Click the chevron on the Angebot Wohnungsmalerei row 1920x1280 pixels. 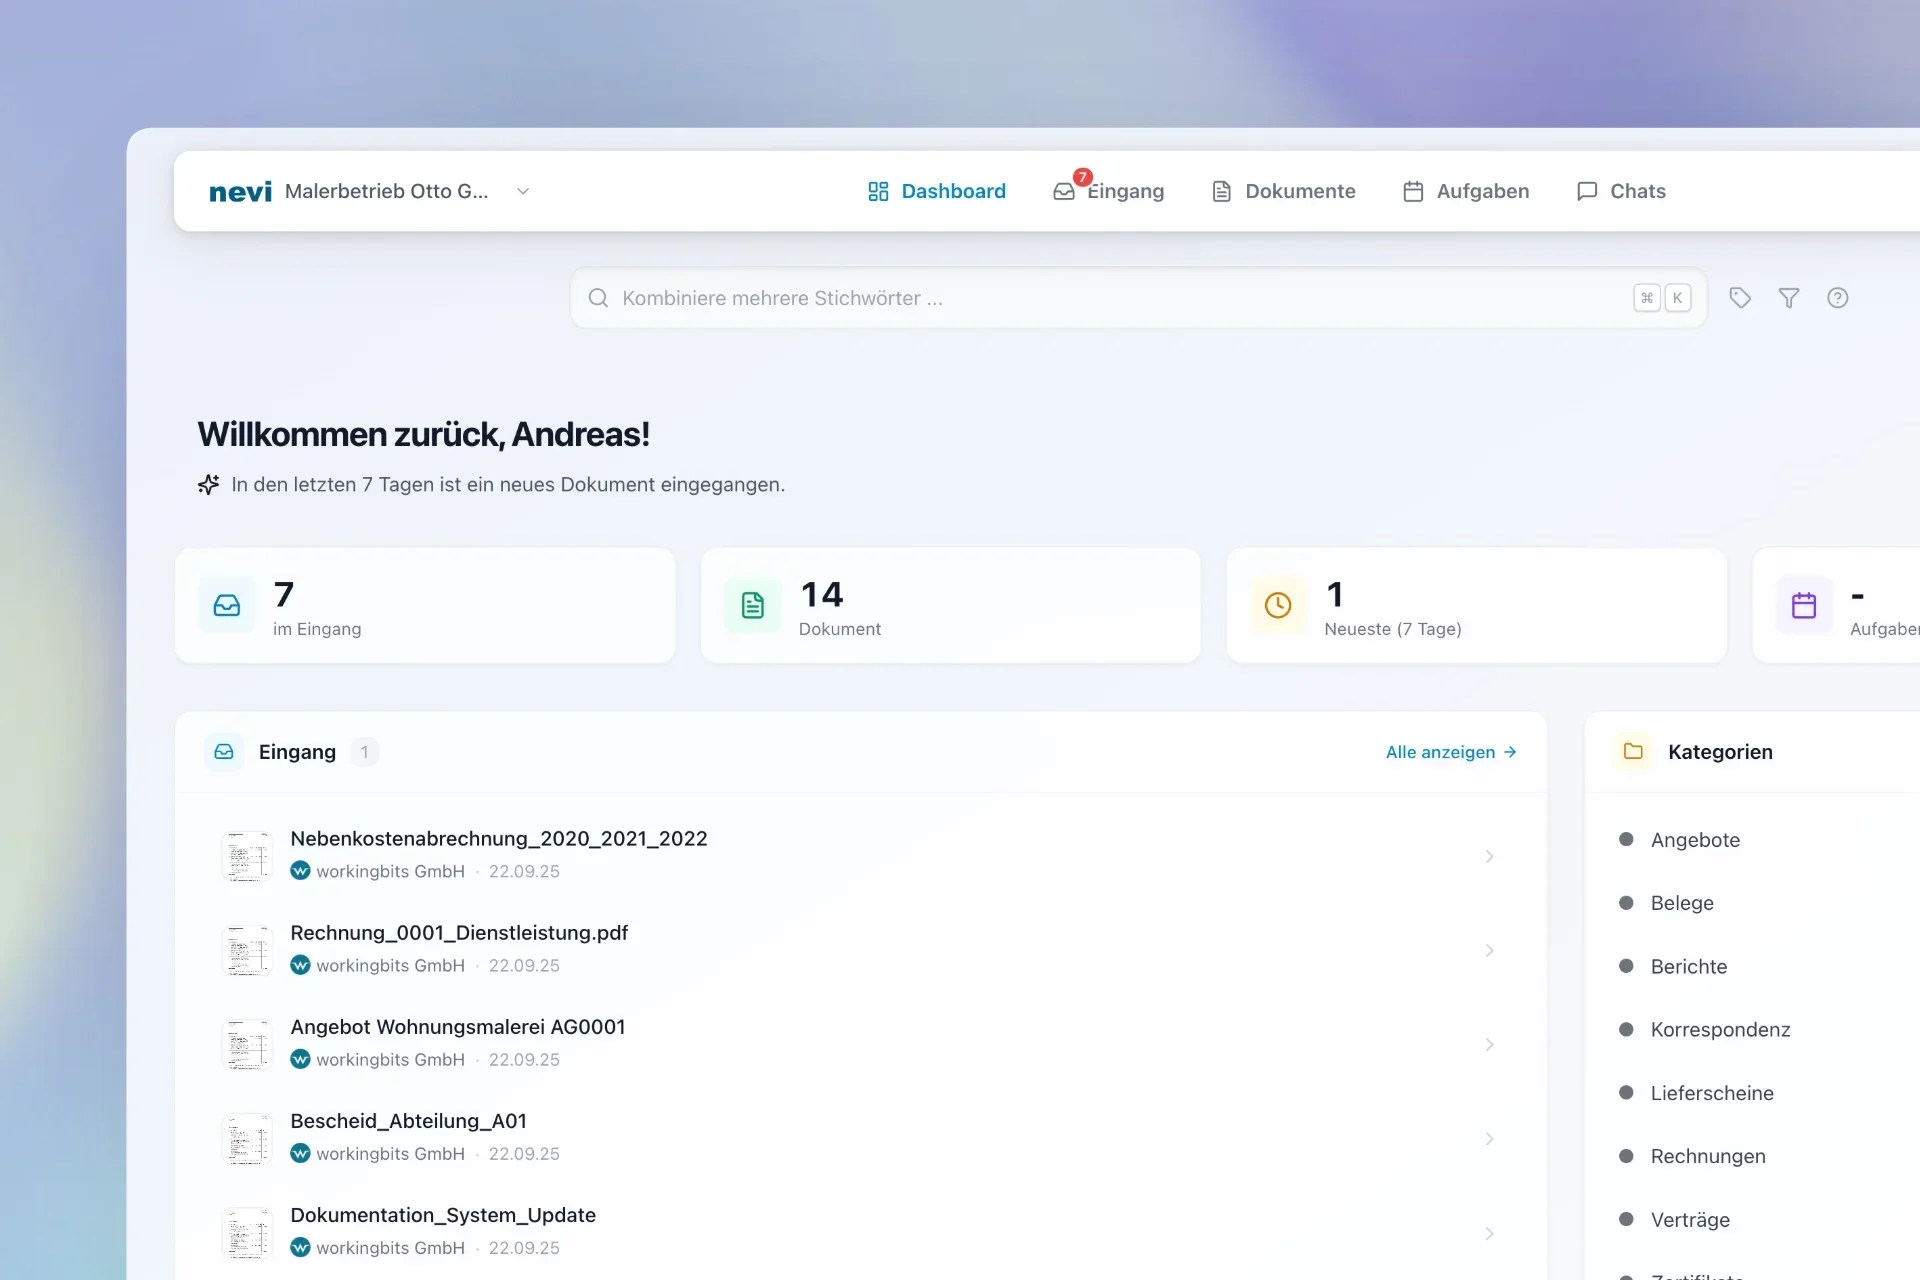point(1489,1045)
